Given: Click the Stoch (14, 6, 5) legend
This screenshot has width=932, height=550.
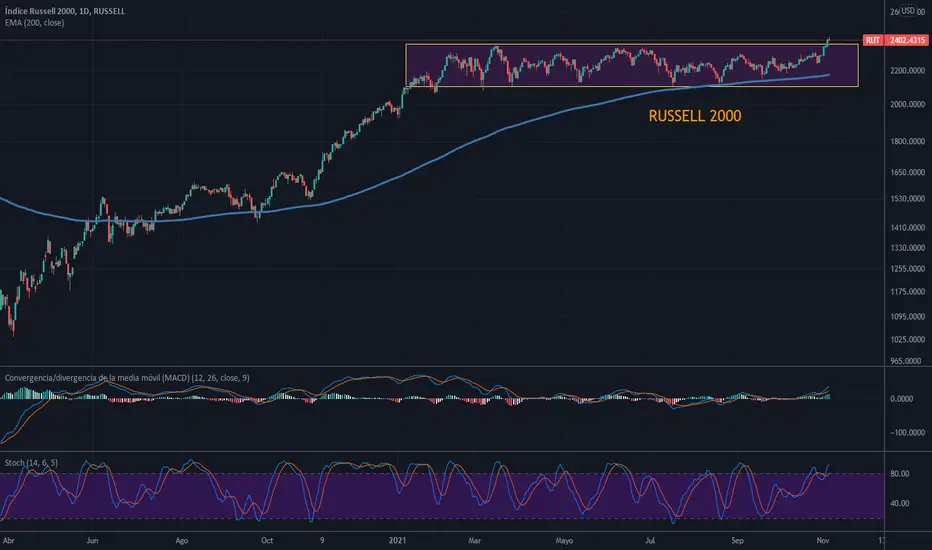Looking at the screenshot, I should pos(32,463).
